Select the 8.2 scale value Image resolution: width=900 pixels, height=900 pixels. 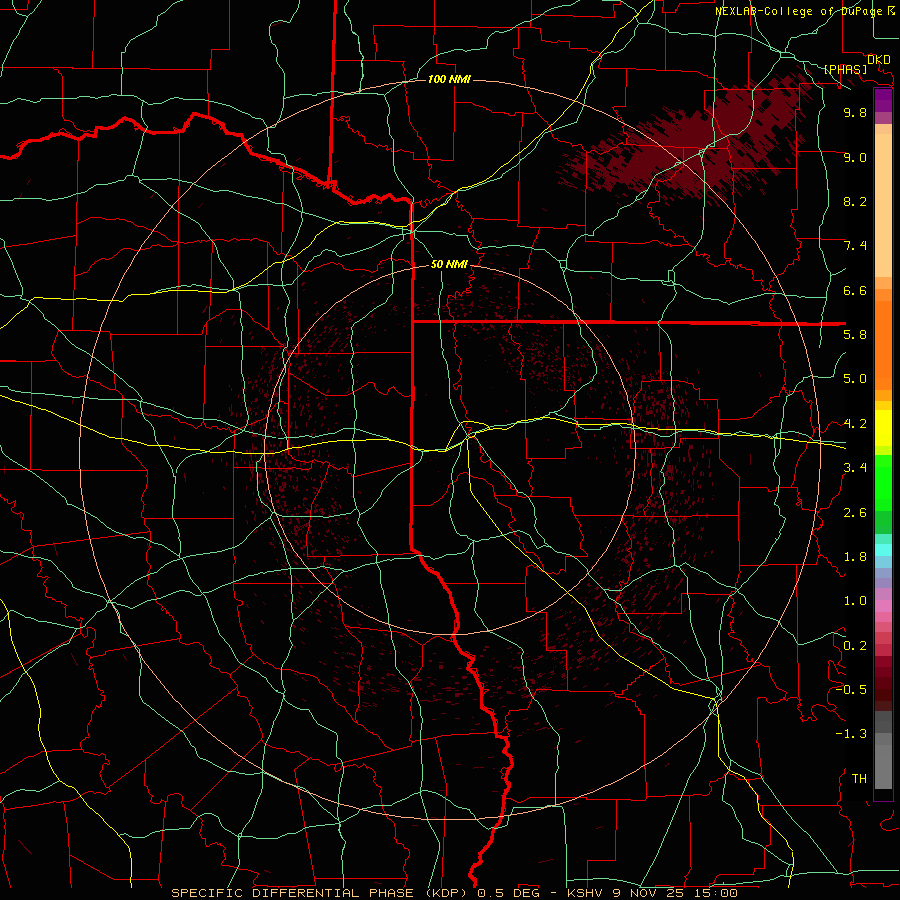(x=855, y=201)
